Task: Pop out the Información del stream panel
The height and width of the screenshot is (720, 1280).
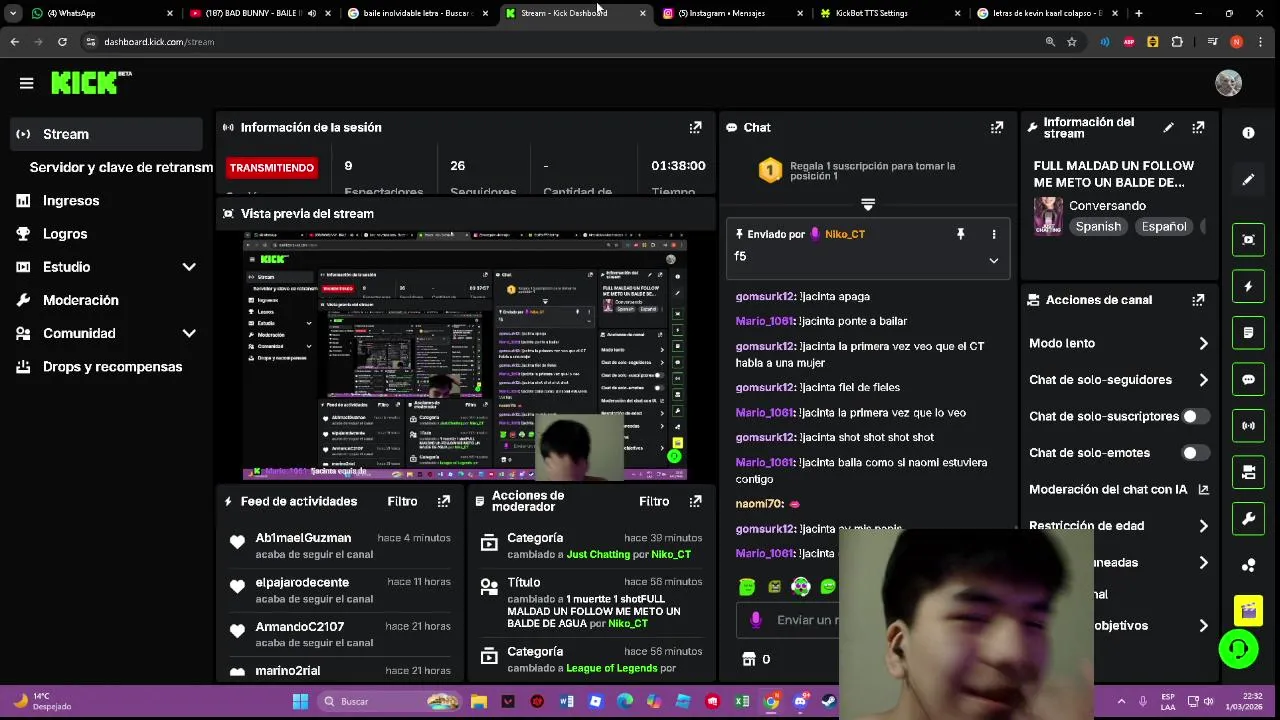Action: coord(1198,127)
